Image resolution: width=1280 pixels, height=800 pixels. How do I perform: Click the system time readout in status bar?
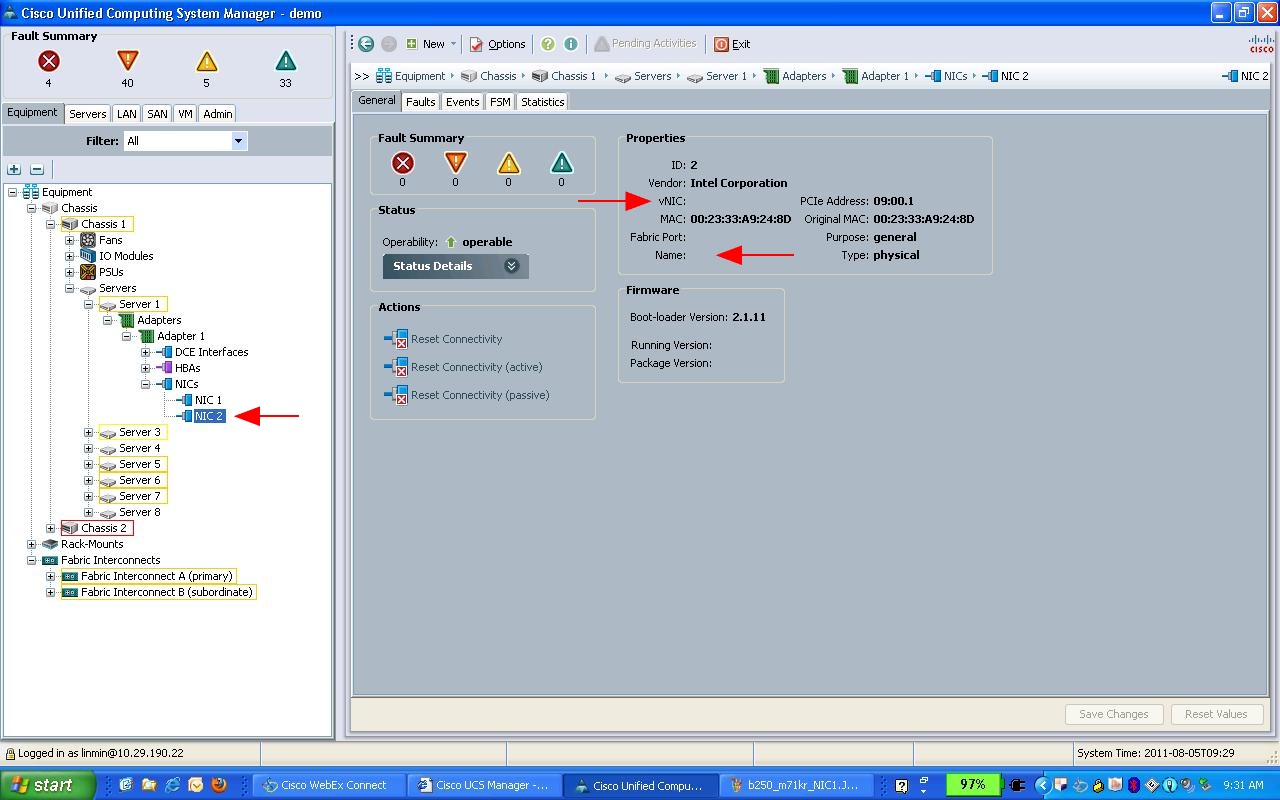tap(1155, 753)
